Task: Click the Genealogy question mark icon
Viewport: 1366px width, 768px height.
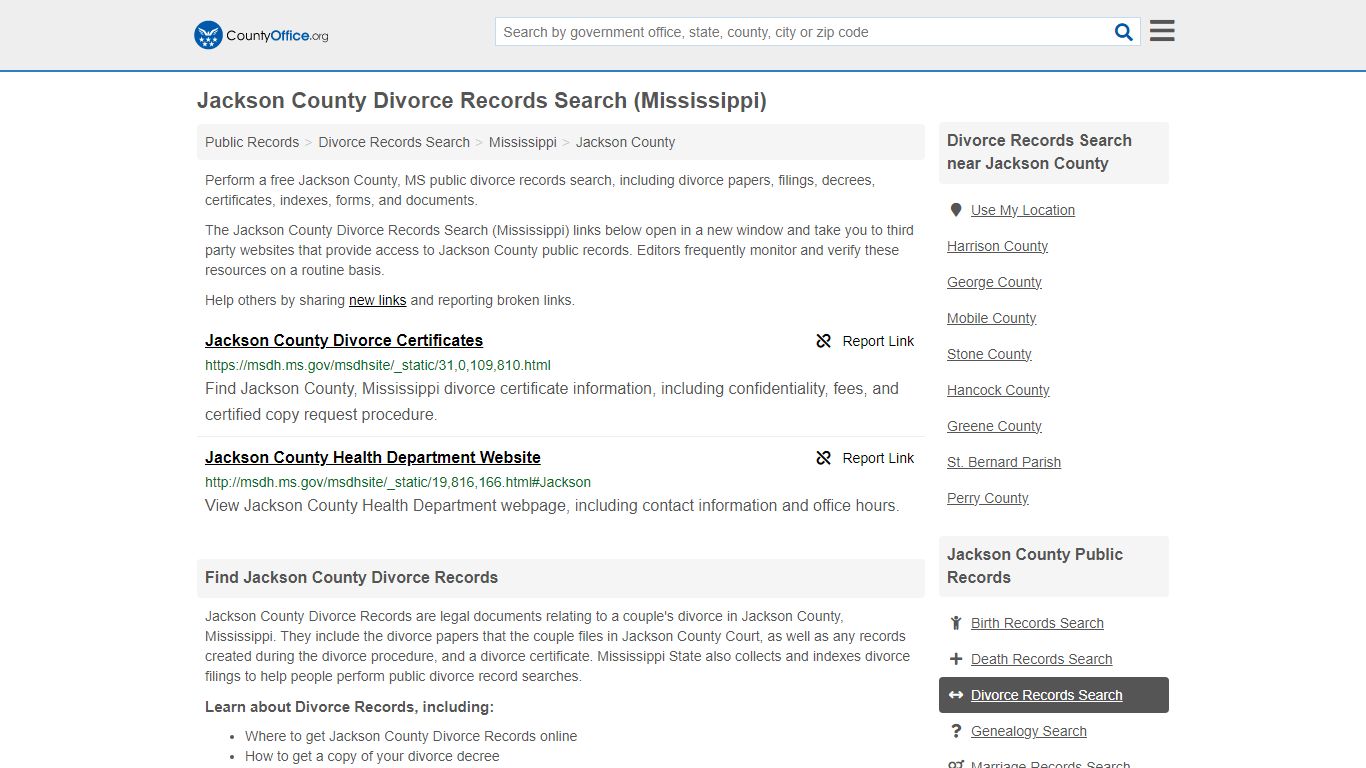Action: [956, 731]
